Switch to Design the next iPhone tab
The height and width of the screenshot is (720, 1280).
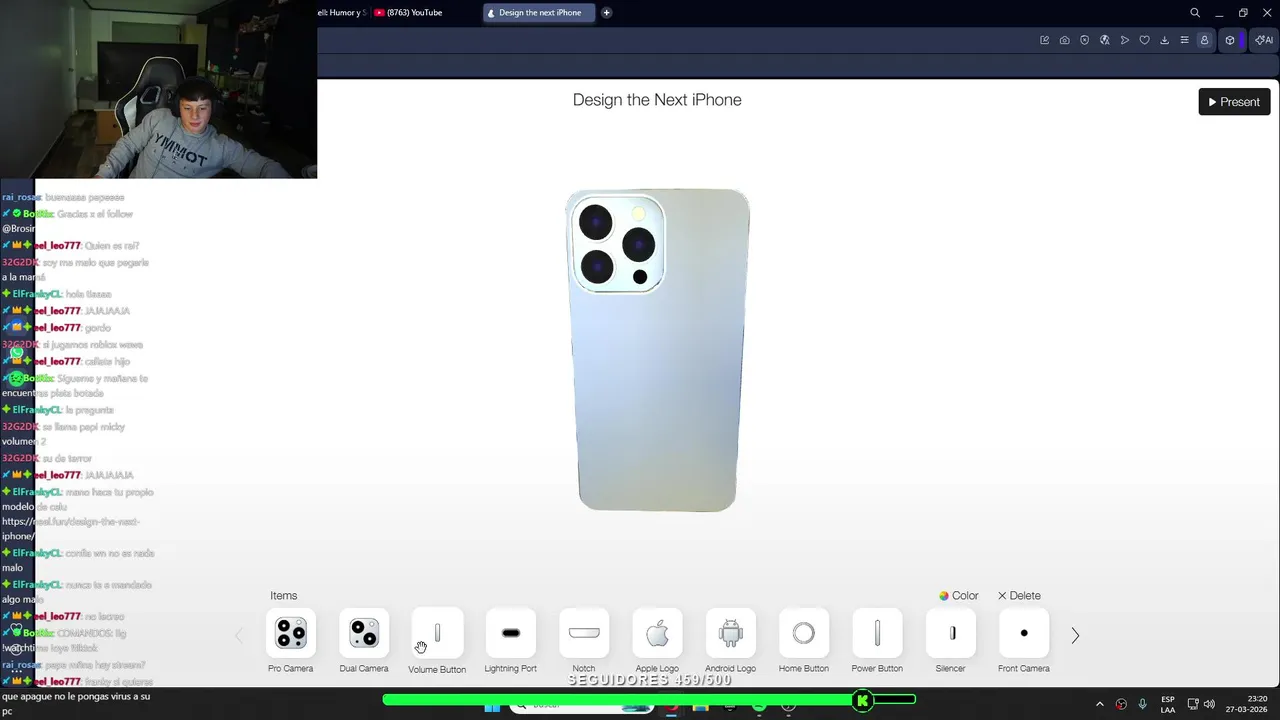click(539, 13)
